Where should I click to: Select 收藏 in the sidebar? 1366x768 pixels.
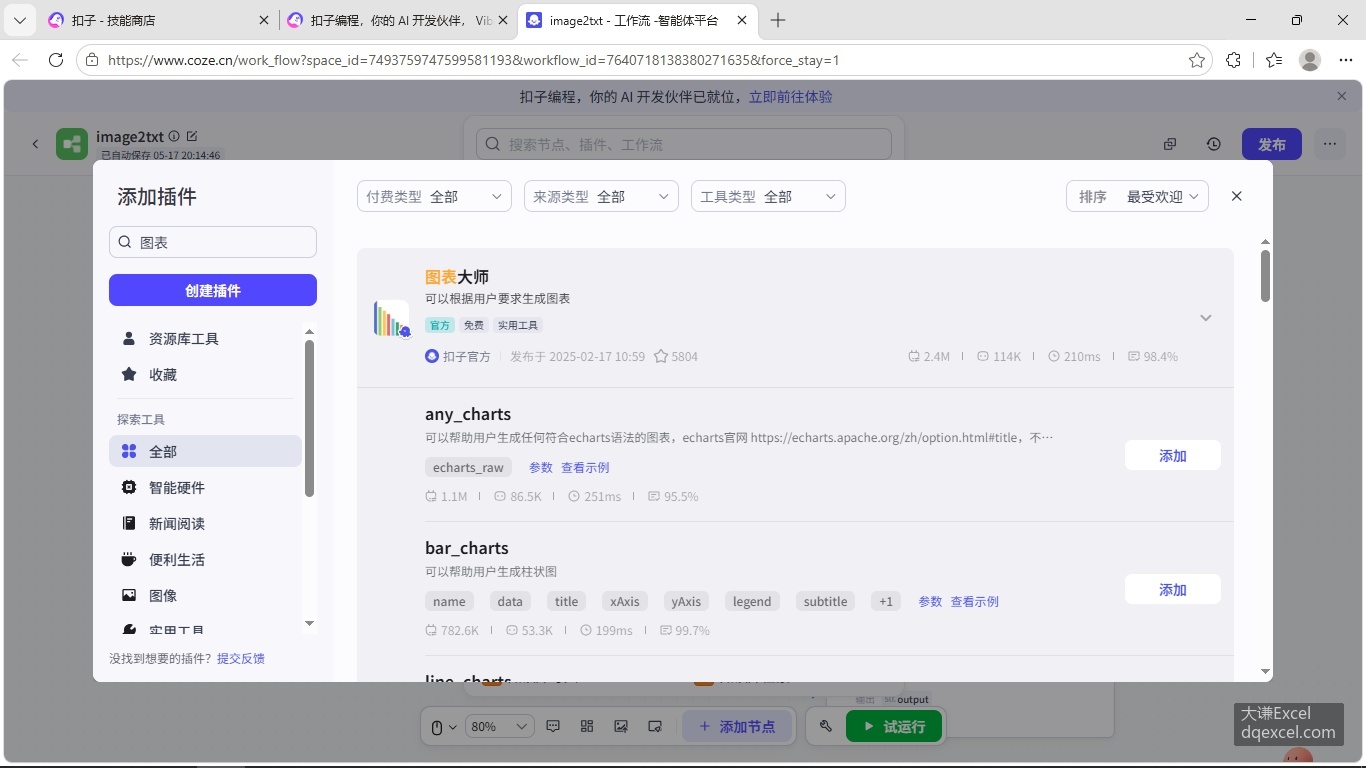pos(205,375)
